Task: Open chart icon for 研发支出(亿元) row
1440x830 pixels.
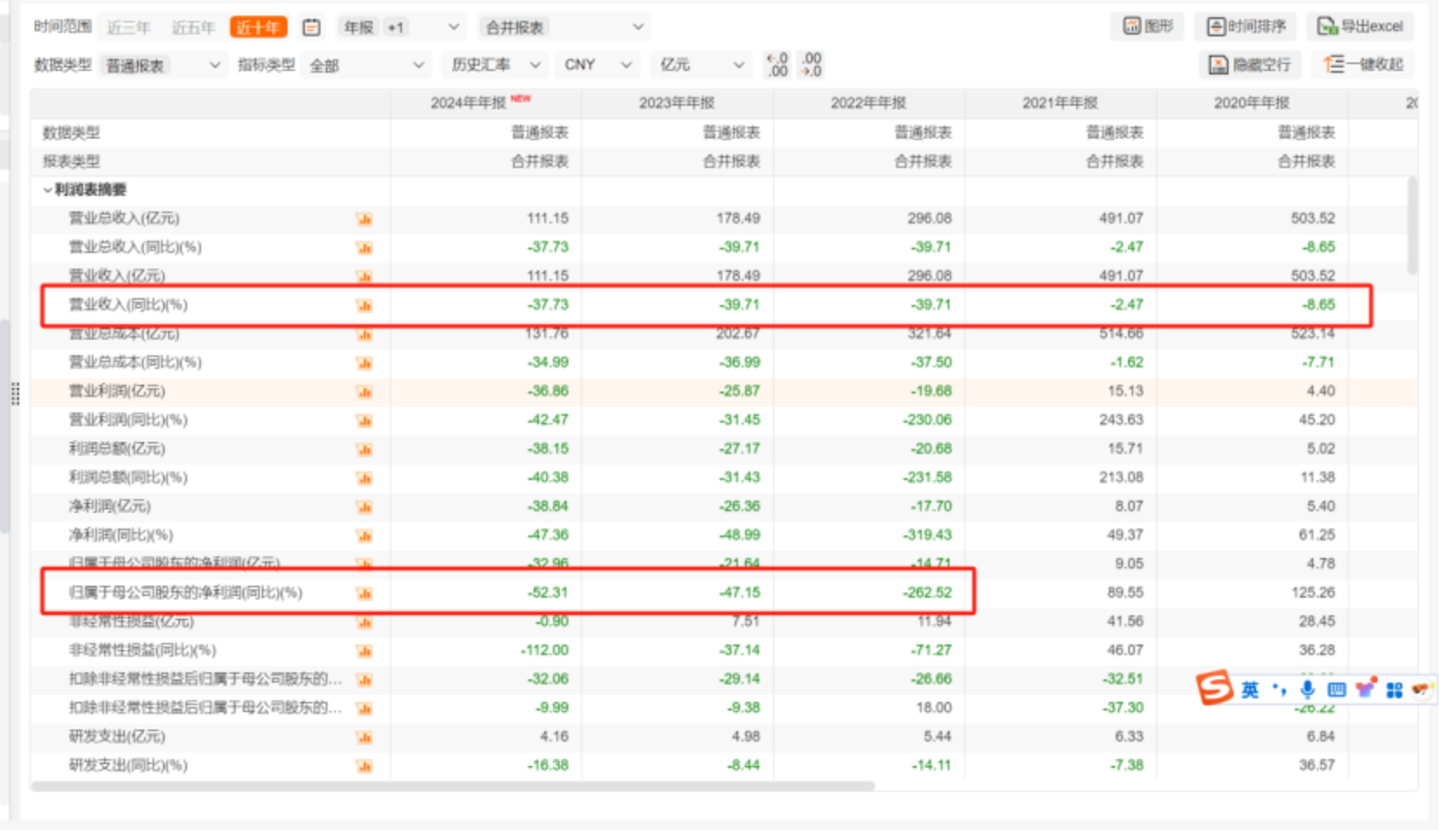Action: click(x=364, y=737)
